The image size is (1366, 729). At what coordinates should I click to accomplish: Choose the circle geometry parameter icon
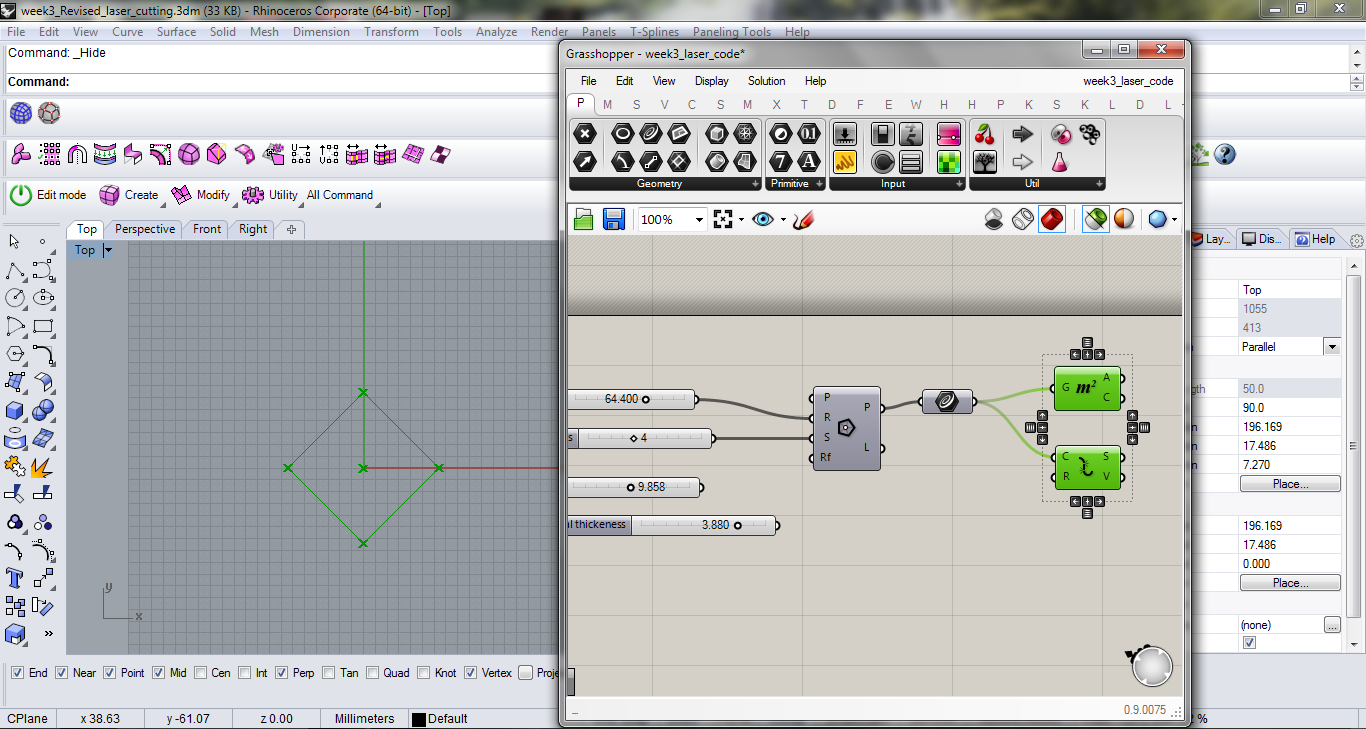coord(622,134)
